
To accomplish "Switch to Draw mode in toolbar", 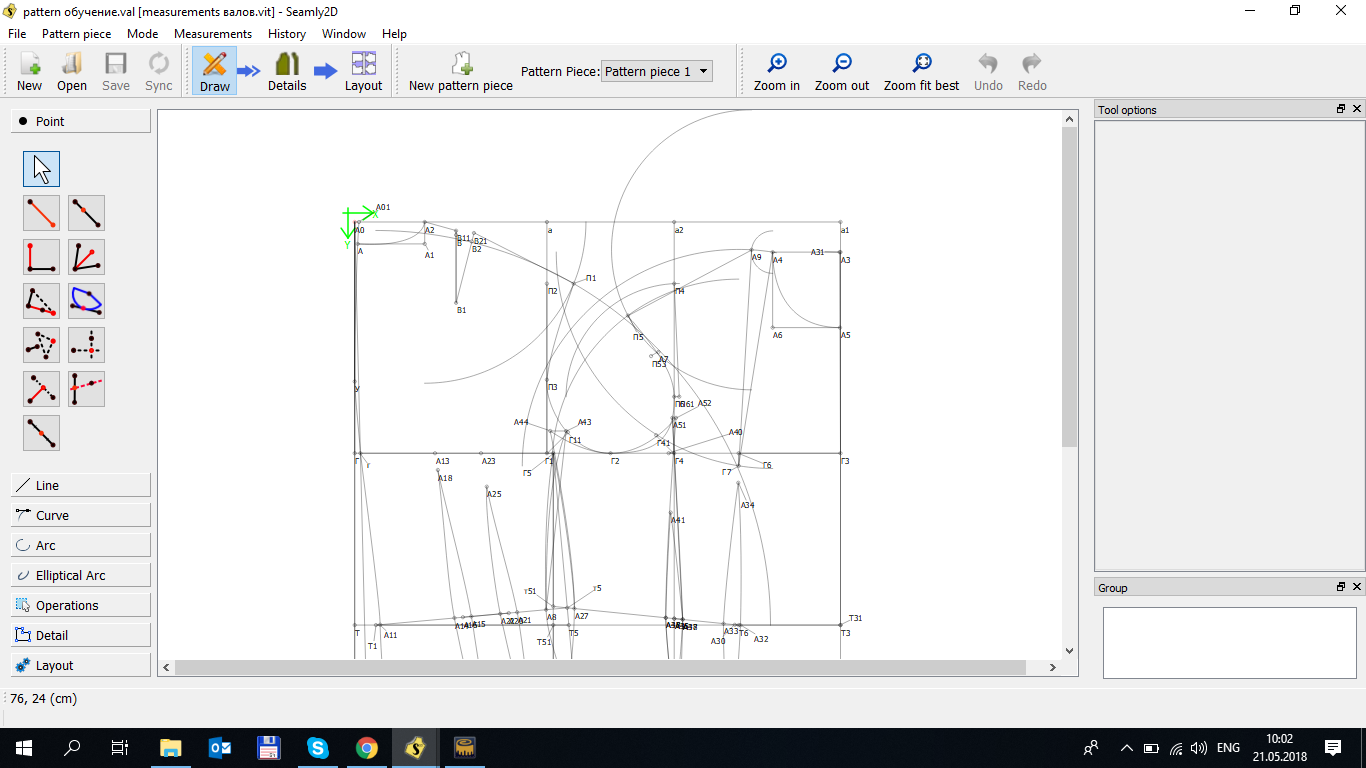I will tap(215, 71).
